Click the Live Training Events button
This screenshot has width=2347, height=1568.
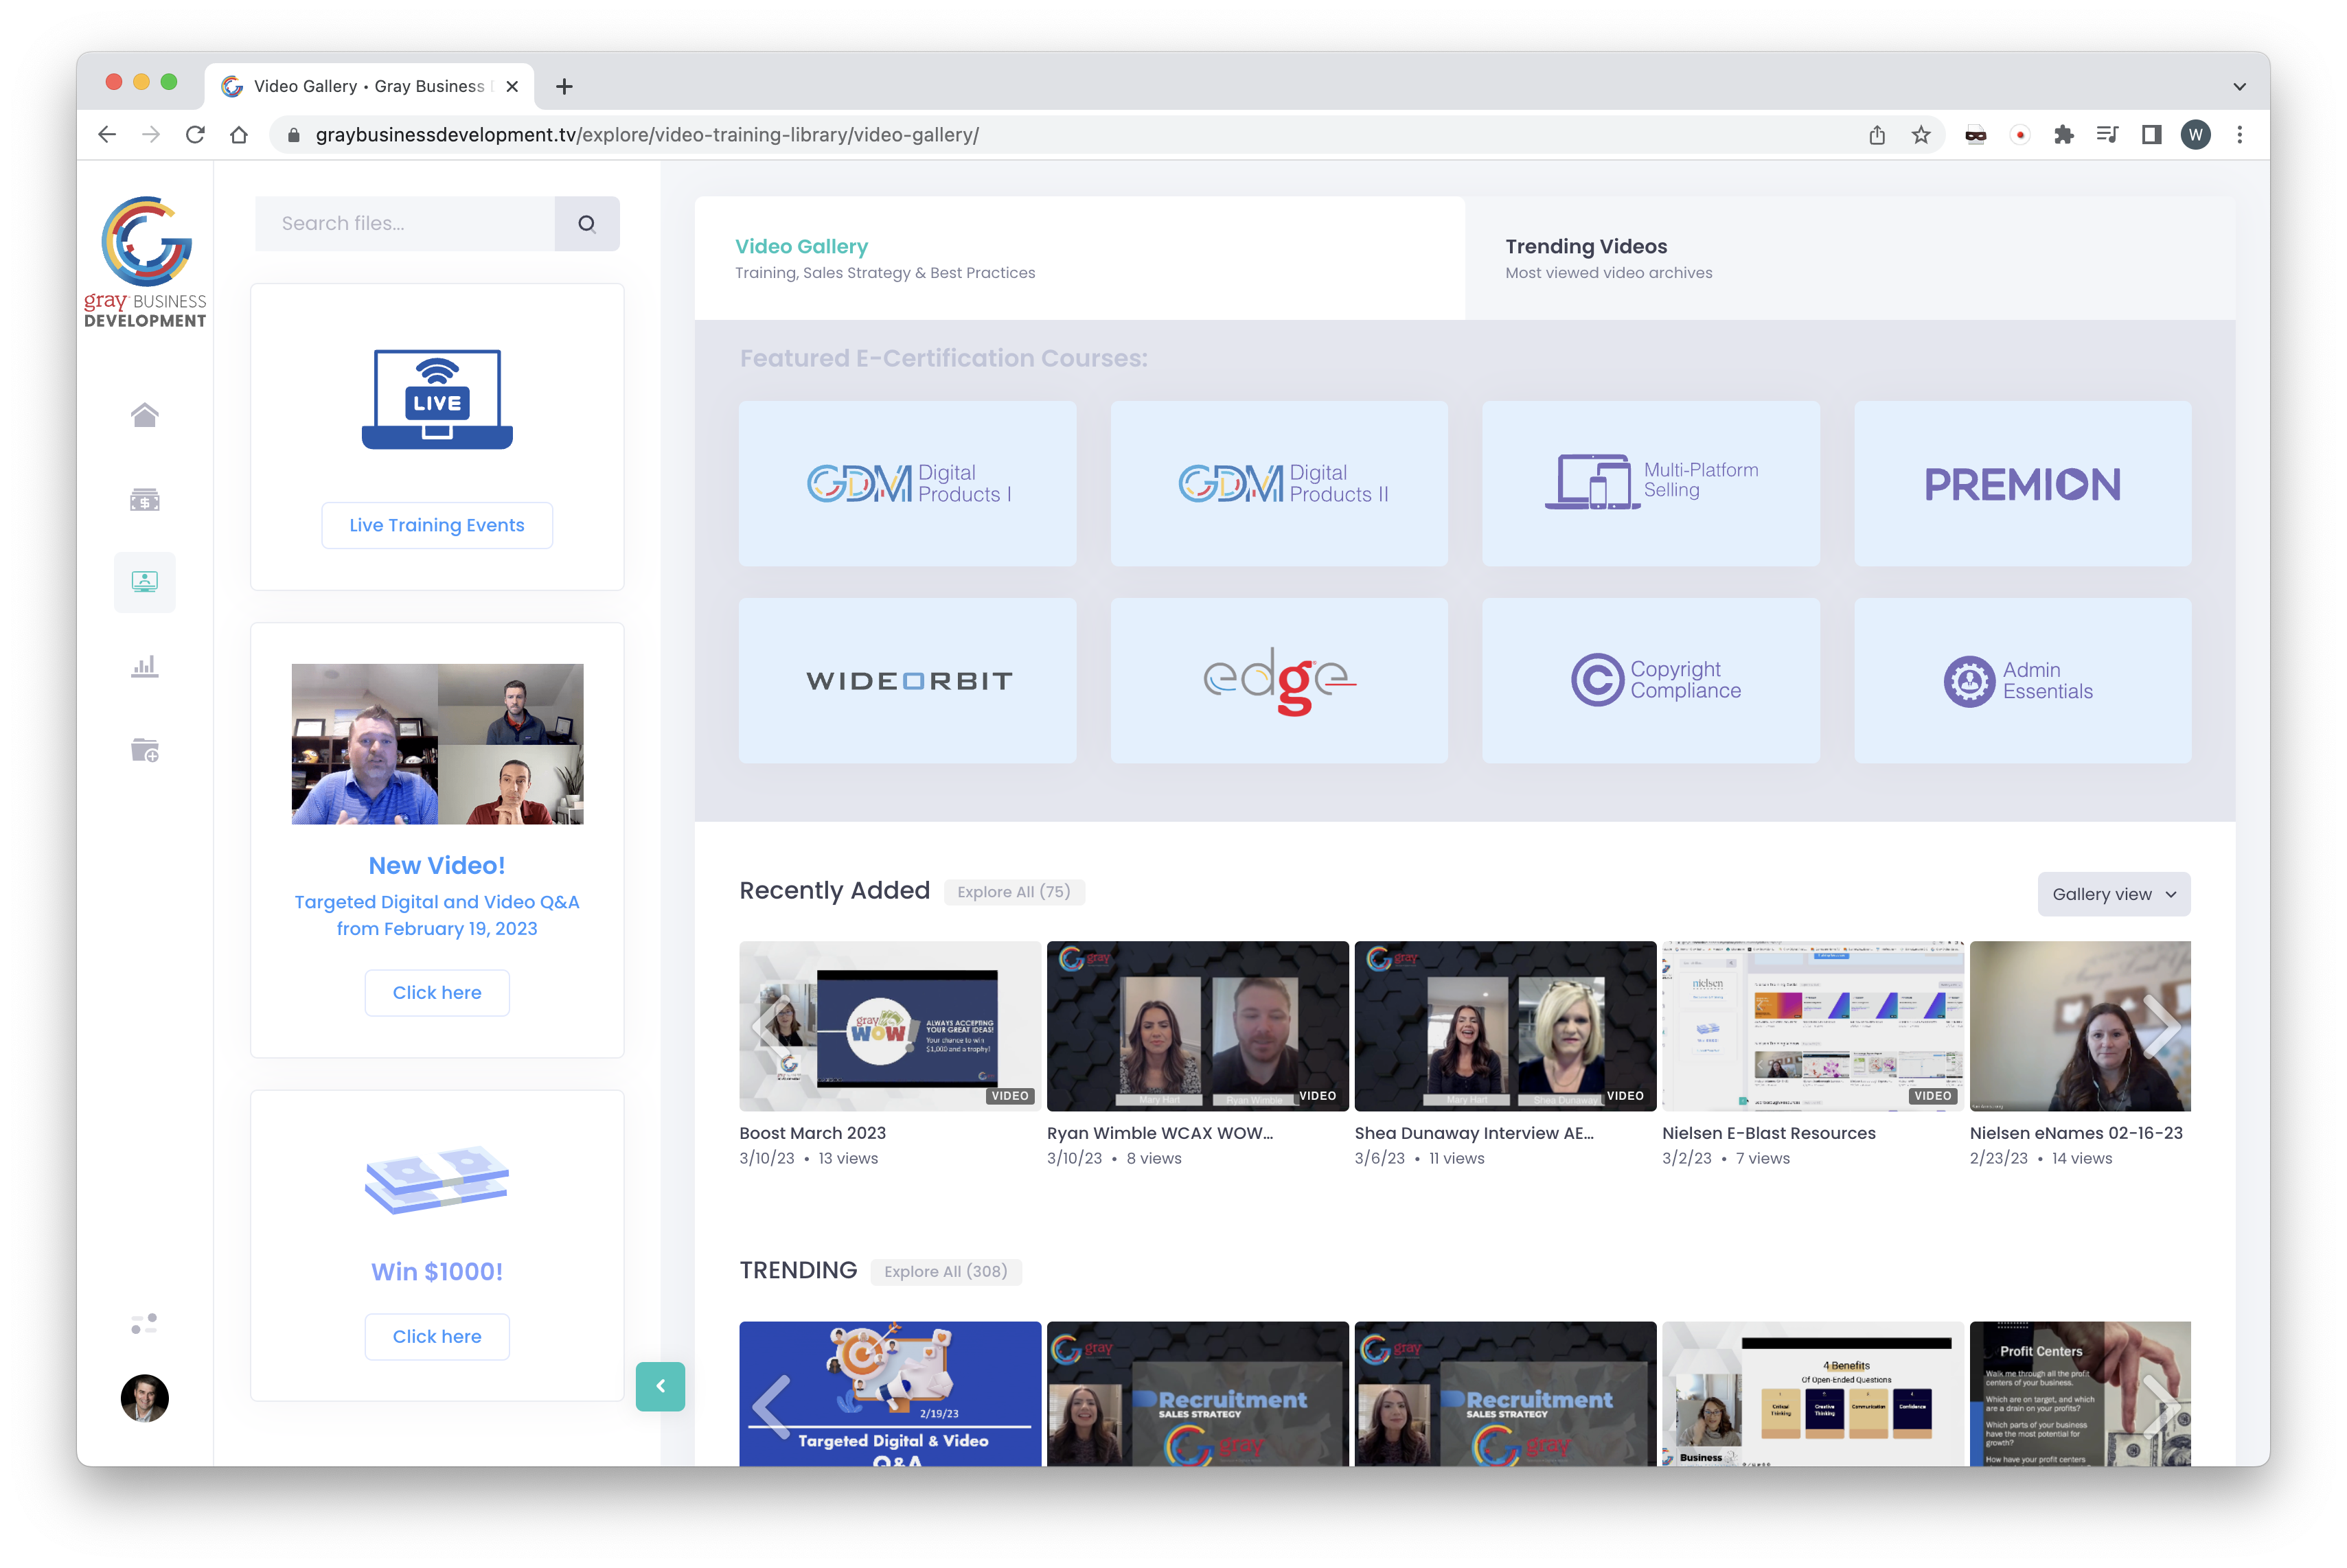coord(437,525)
